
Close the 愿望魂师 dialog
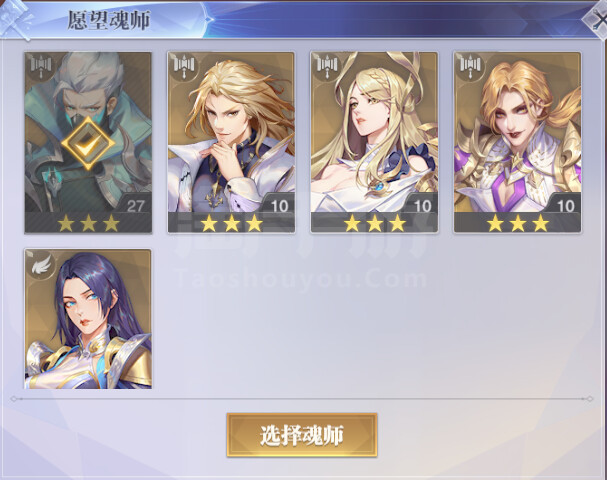(x=597, y=19)
